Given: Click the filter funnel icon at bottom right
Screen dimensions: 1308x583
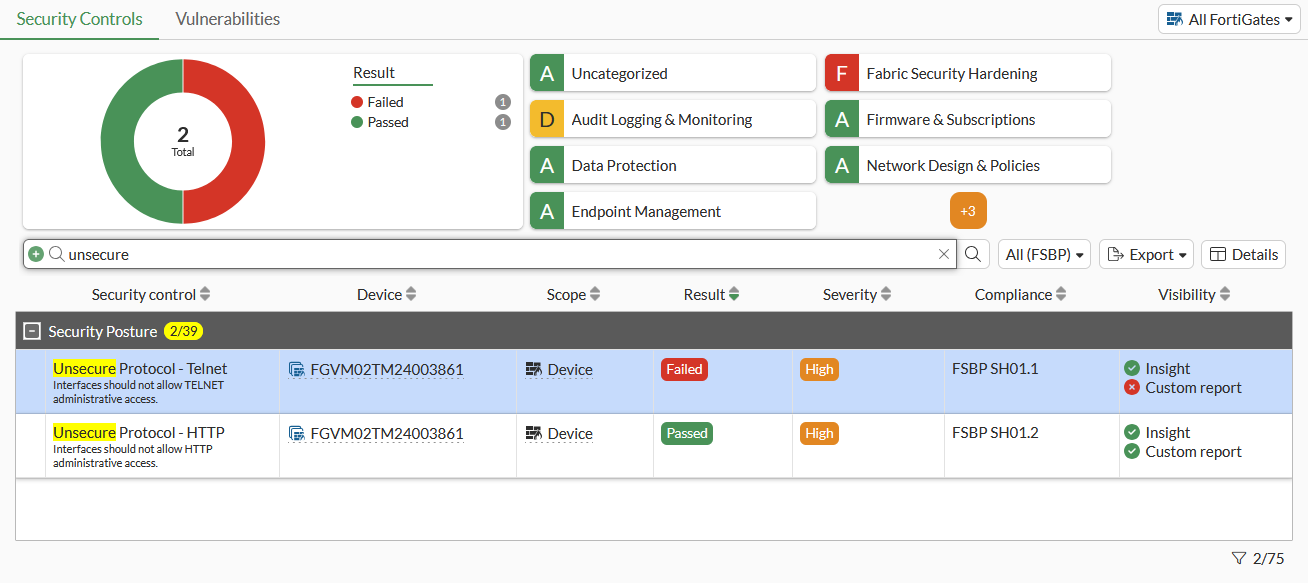Looking at the screenshot, I should (x=1239, y=558).
